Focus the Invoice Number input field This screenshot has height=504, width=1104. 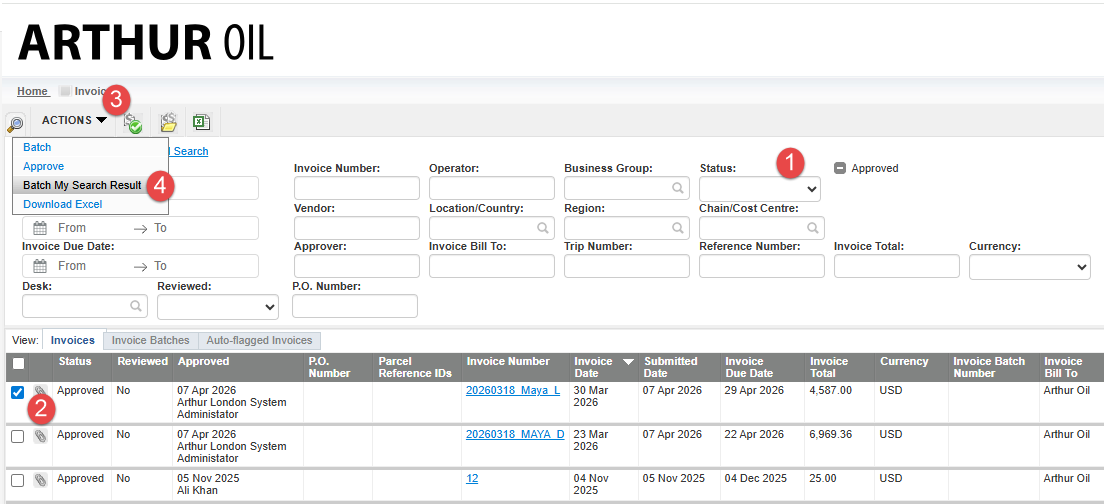click(x=357, y=188)
